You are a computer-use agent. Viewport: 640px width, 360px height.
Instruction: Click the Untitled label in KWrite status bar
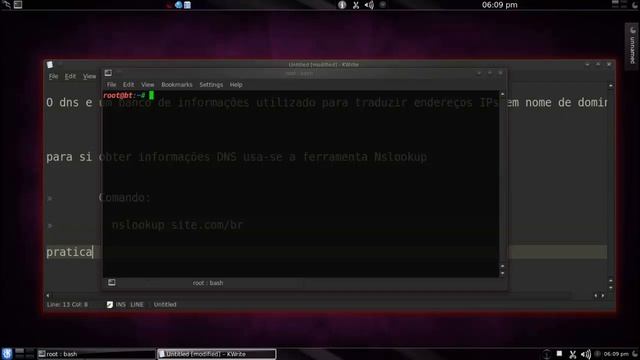(x=165, y=304)
